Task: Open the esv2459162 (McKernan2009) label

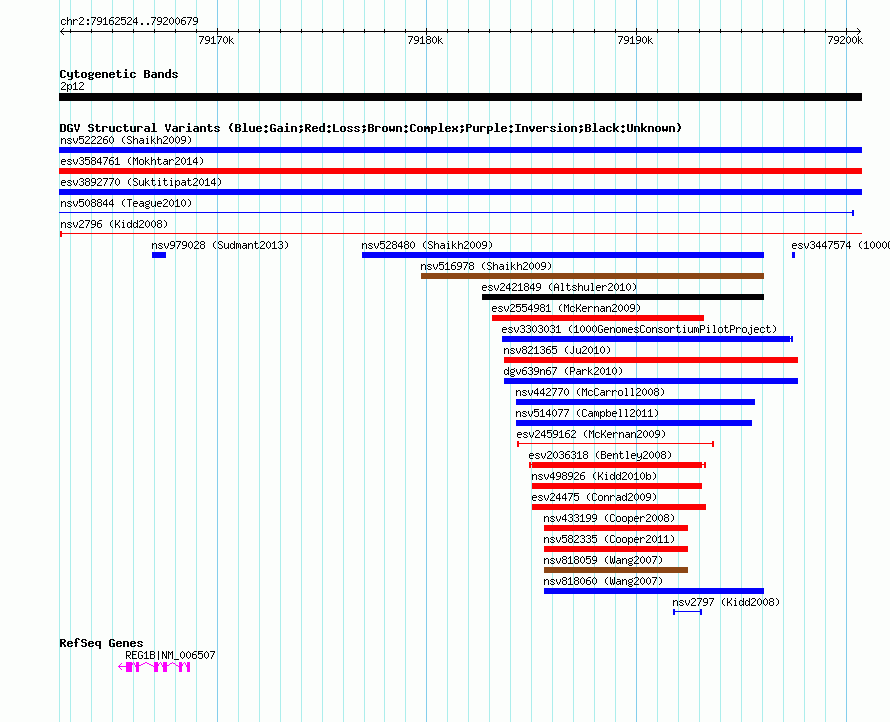Action: (x=591, y=434)
